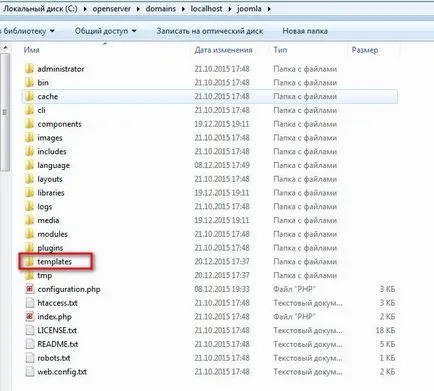
Task: Click the configuration.php file icon
Action: click(x=30, y=289)
